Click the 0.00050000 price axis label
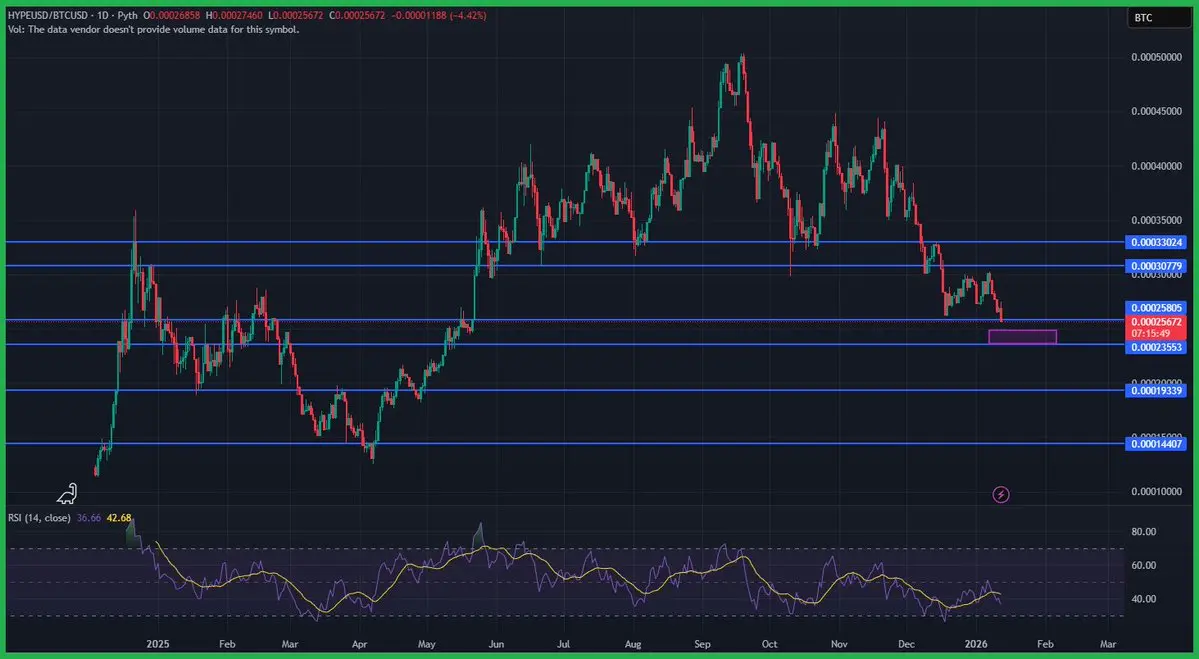 click(1156, 57)
